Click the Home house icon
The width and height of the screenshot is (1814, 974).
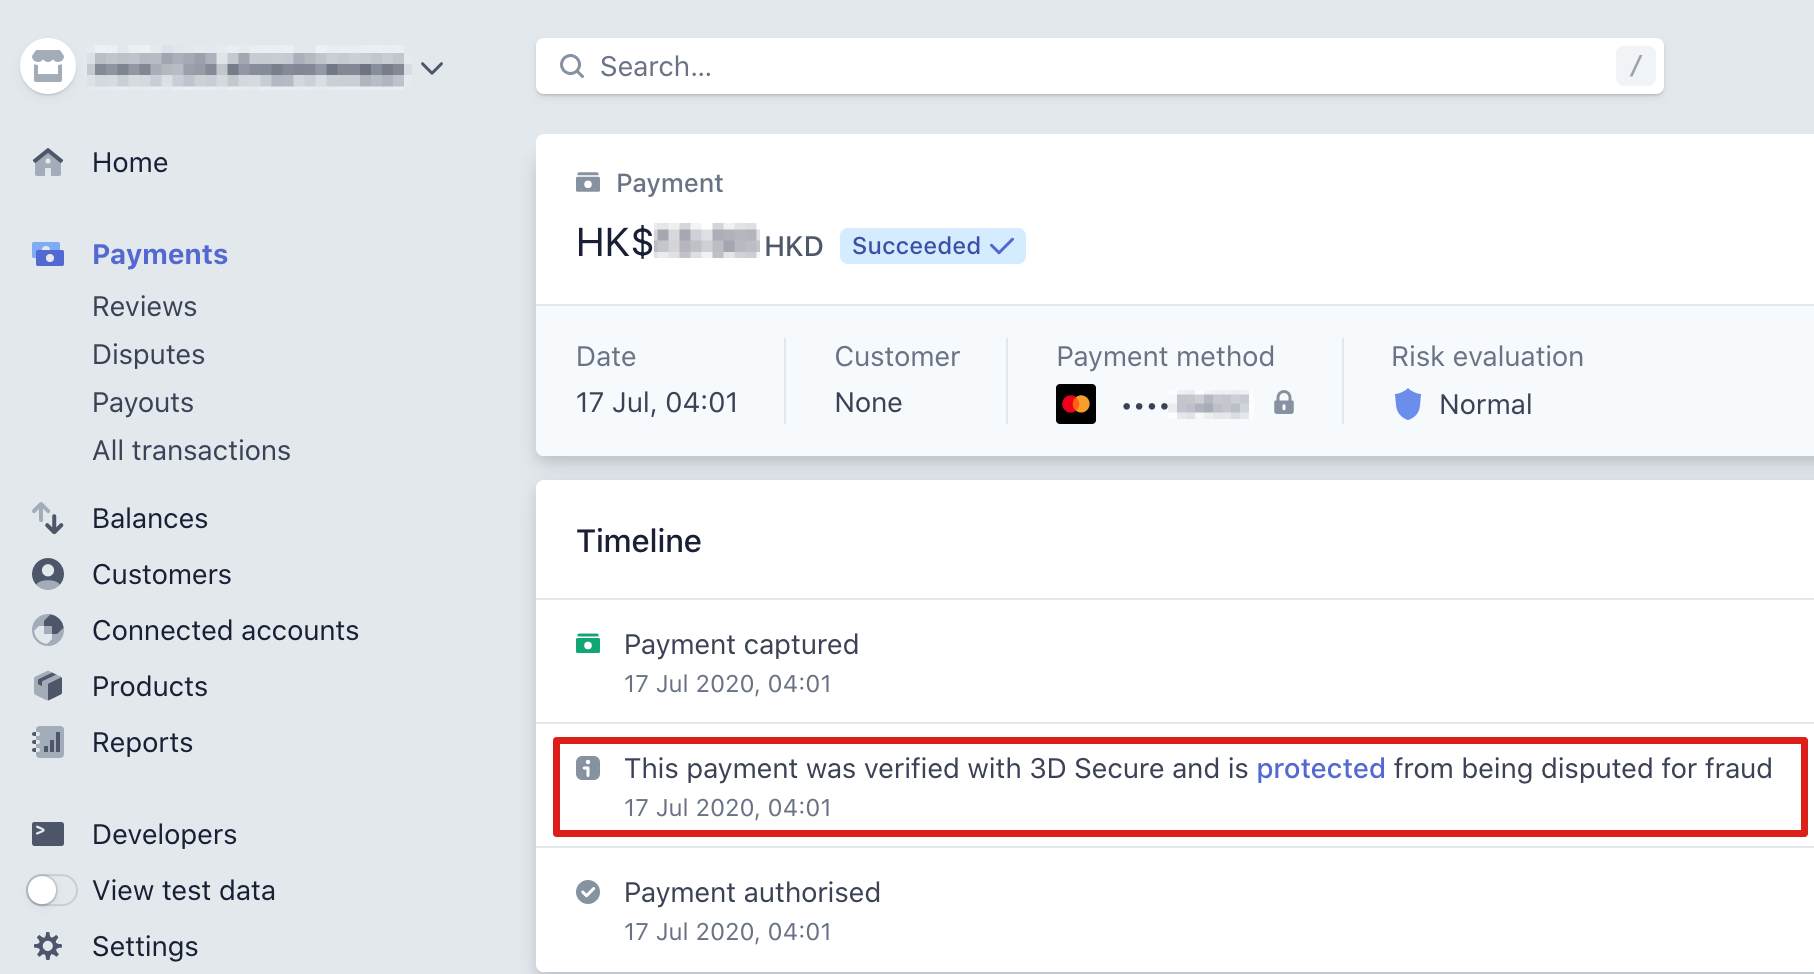(x=48, y=162)
